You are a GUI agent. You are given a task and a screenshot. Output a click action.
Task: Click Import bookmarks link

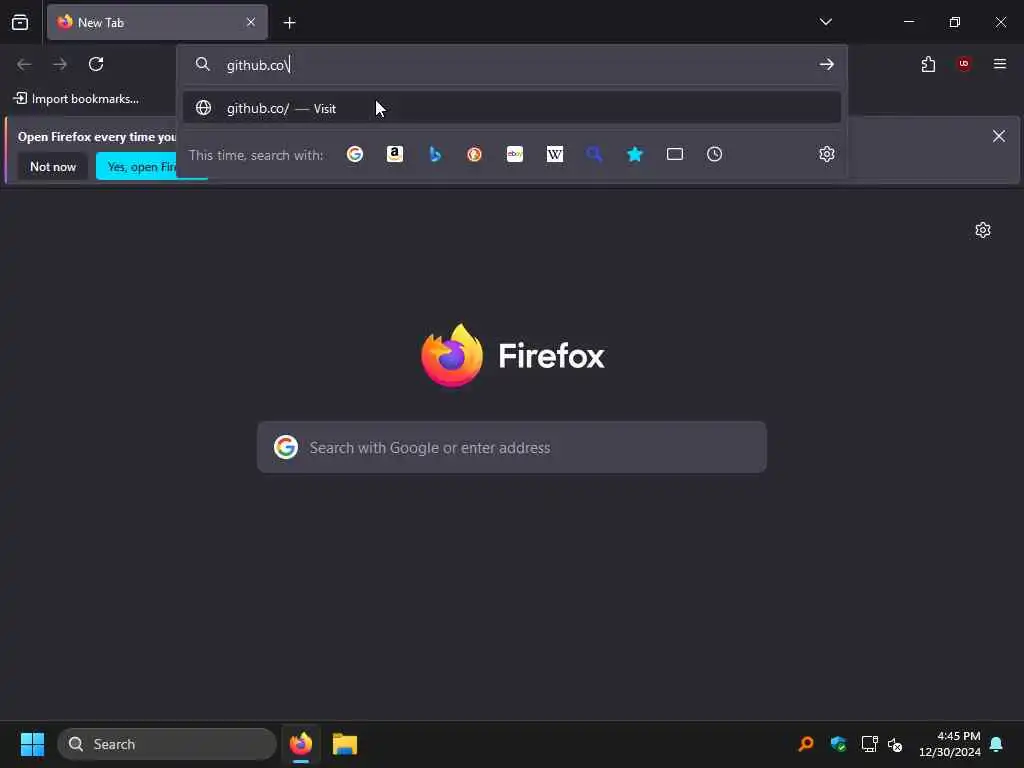pyautogui.click(x=76, y=99)
